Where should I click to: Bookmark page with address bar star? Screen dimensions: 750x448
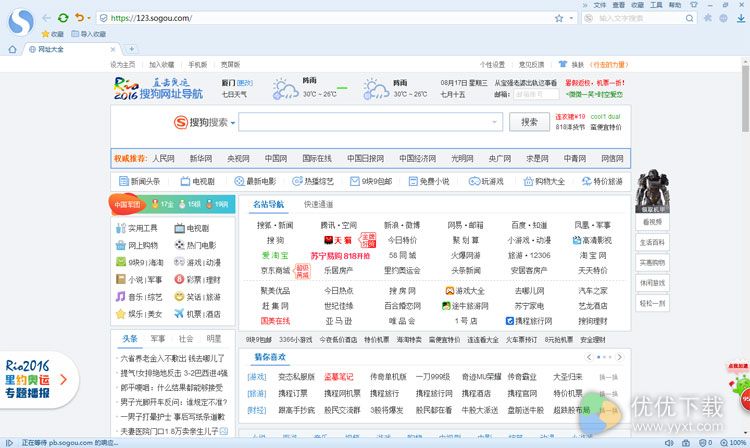click(559, 18)
